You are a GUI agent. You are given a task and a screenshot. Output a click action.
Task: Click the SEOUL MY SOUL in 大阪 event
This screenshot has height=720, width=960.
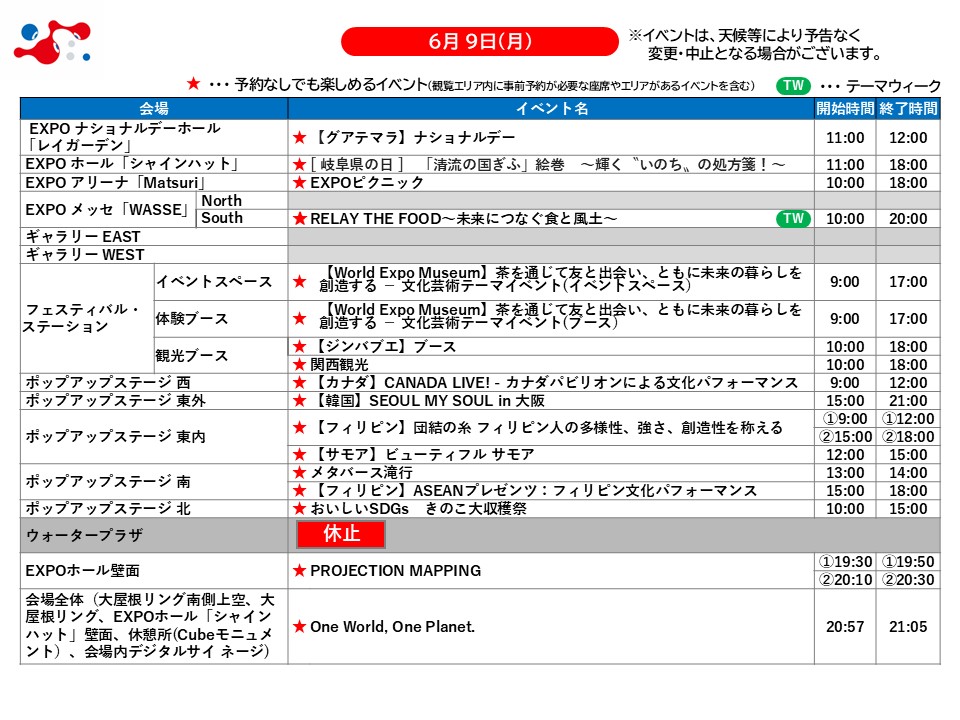pyautogui.click(x=430, y=401)
